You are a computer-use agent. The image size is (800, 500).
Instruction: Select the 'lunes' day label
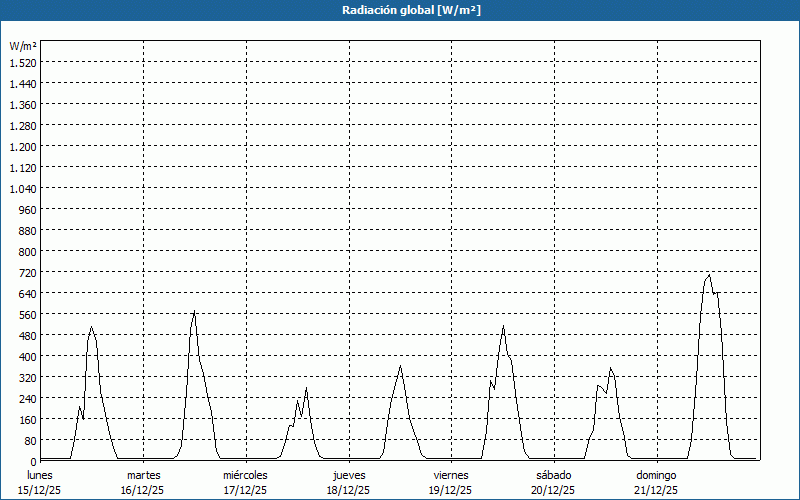[40, 475]
